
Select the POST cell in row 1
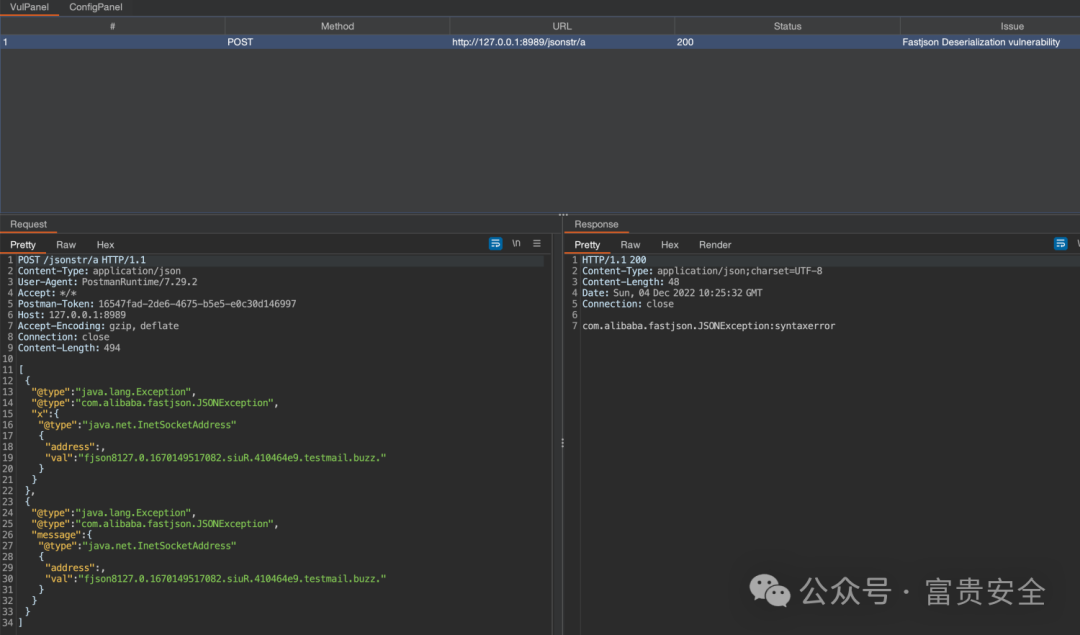point(338,42)
